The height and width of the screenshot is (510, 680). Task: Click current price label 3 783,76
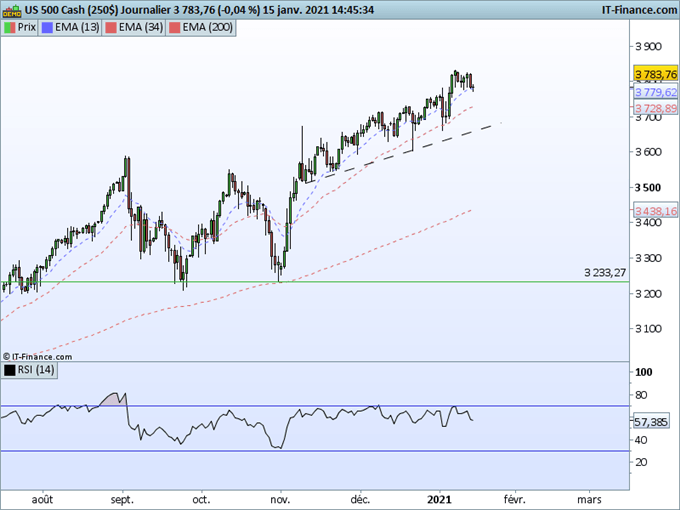[656, 74]
